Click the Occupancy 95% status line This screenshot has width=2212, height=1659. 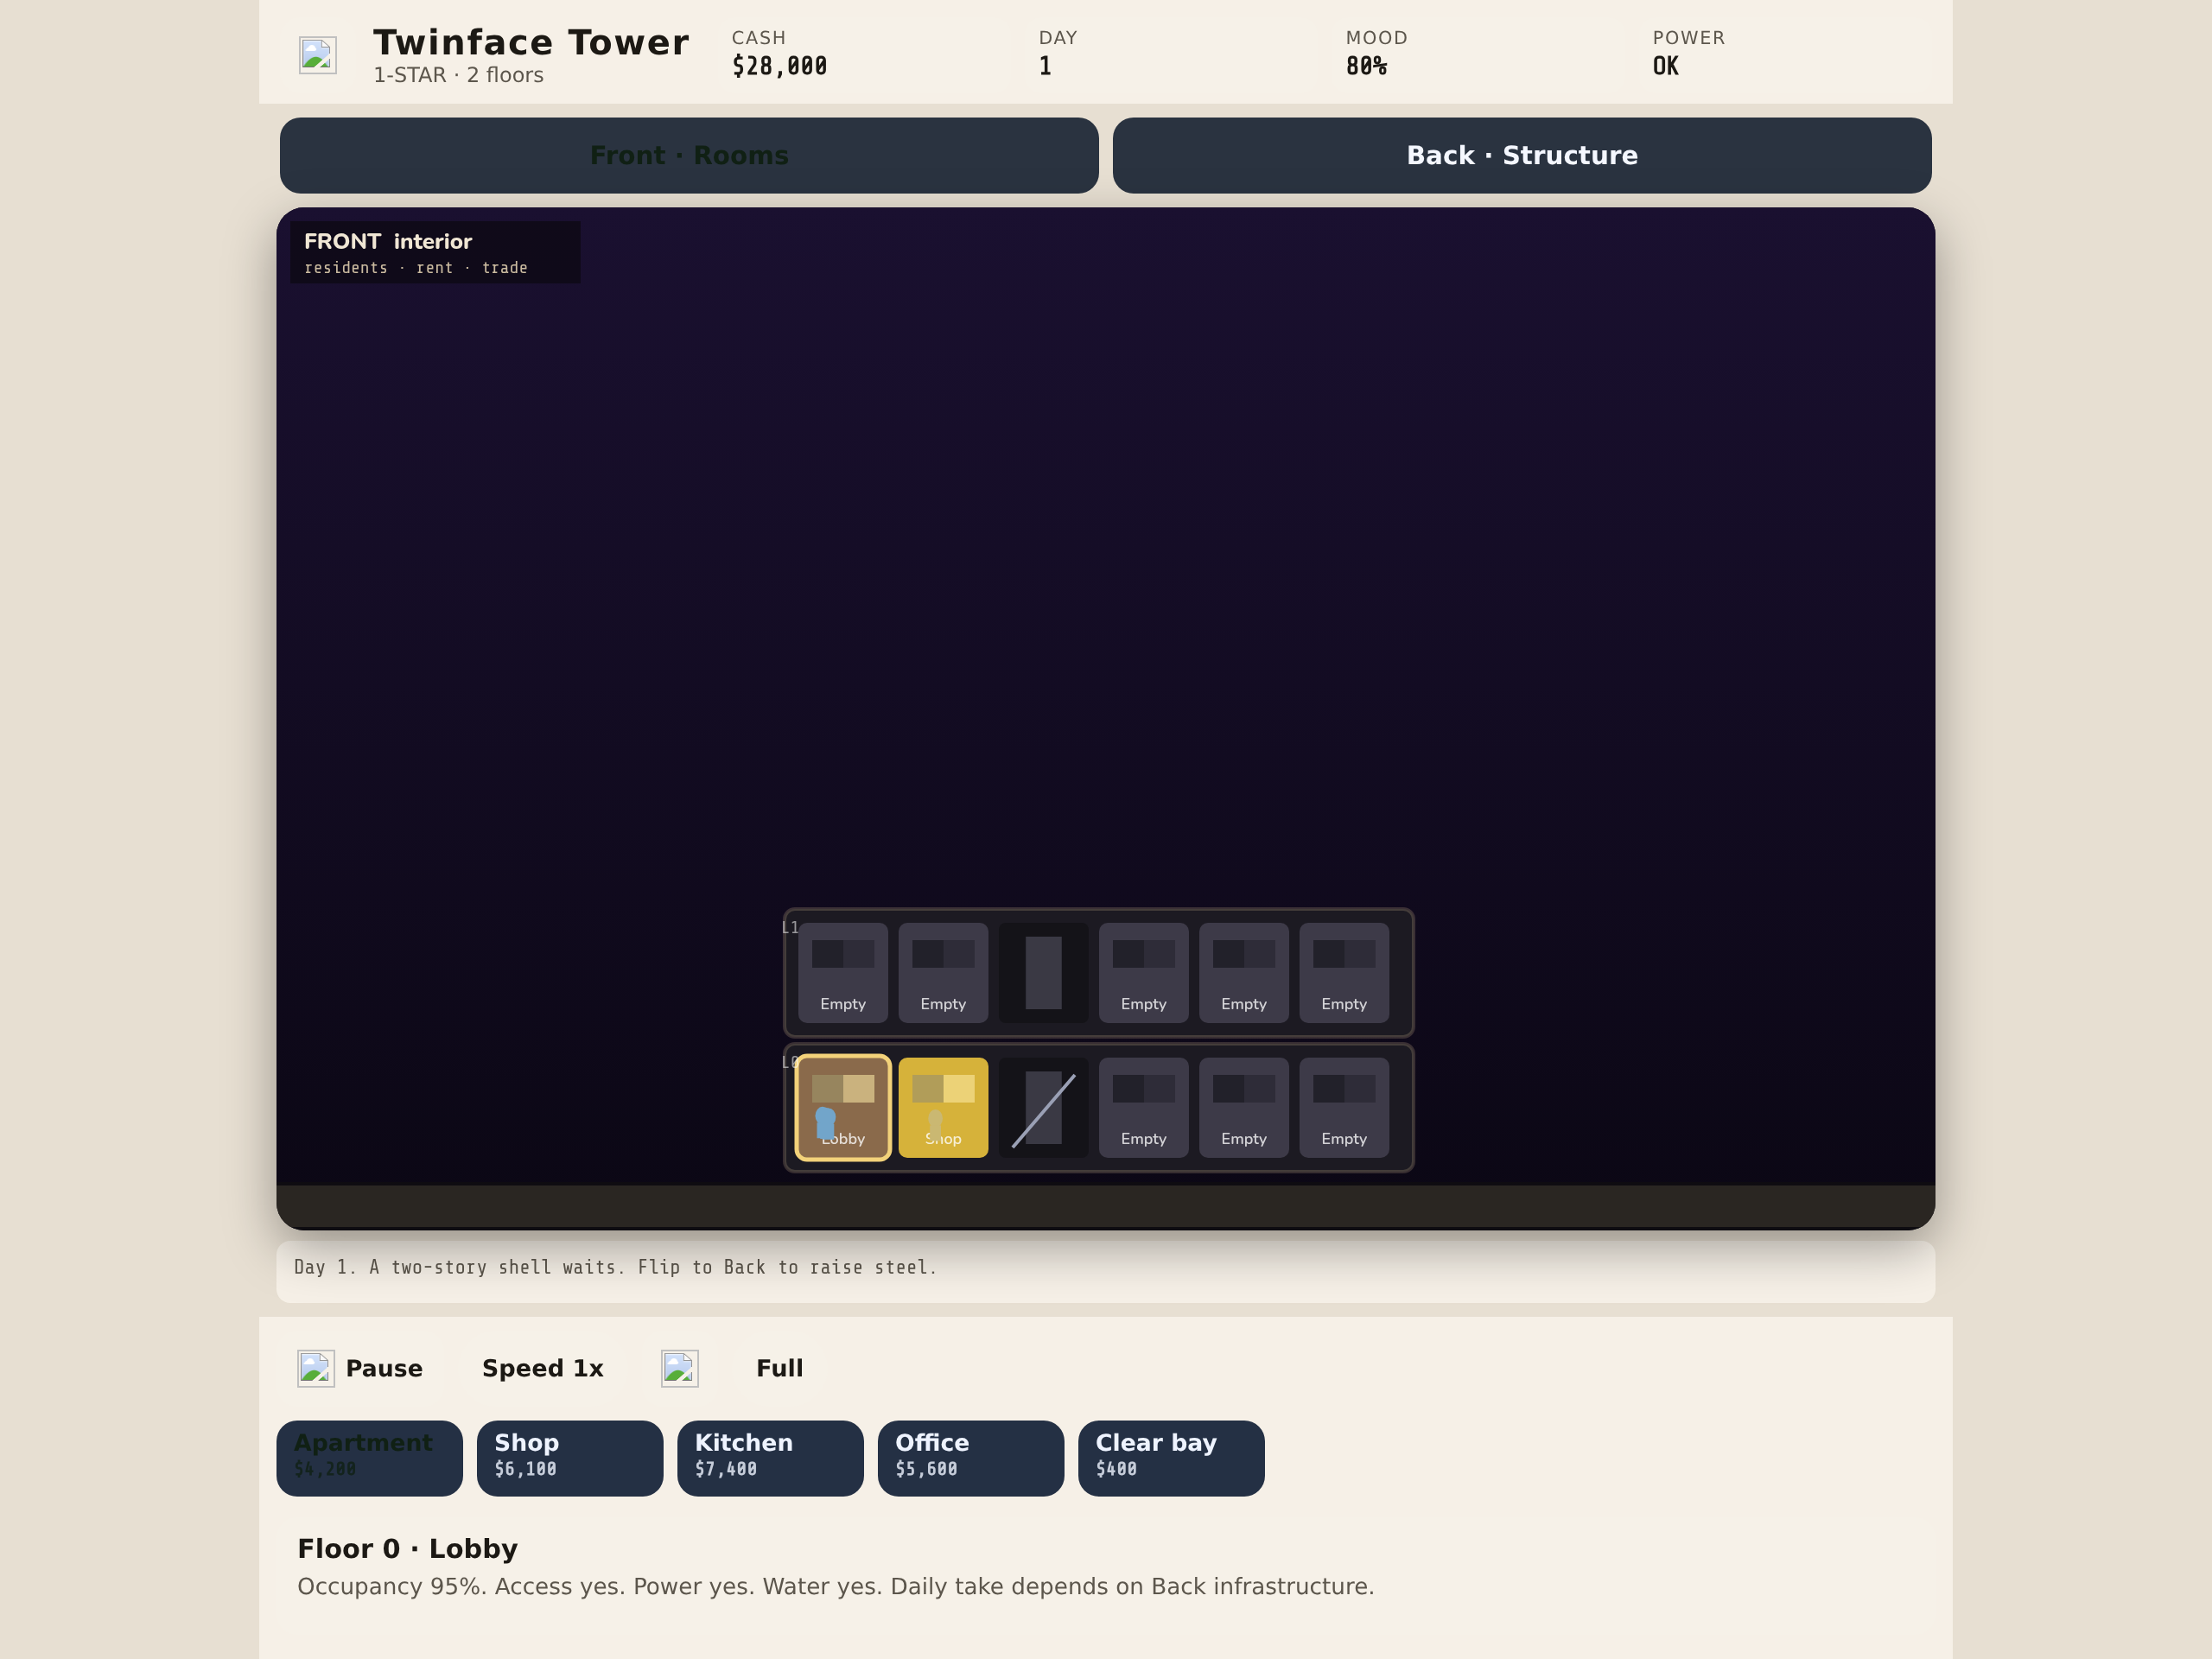click(x=835, y=1586)
